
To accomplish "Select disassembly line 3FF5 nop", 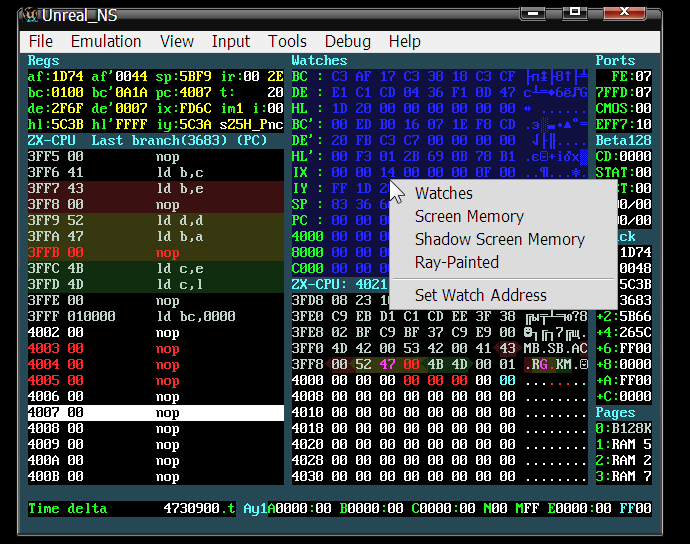I will 156,157.
